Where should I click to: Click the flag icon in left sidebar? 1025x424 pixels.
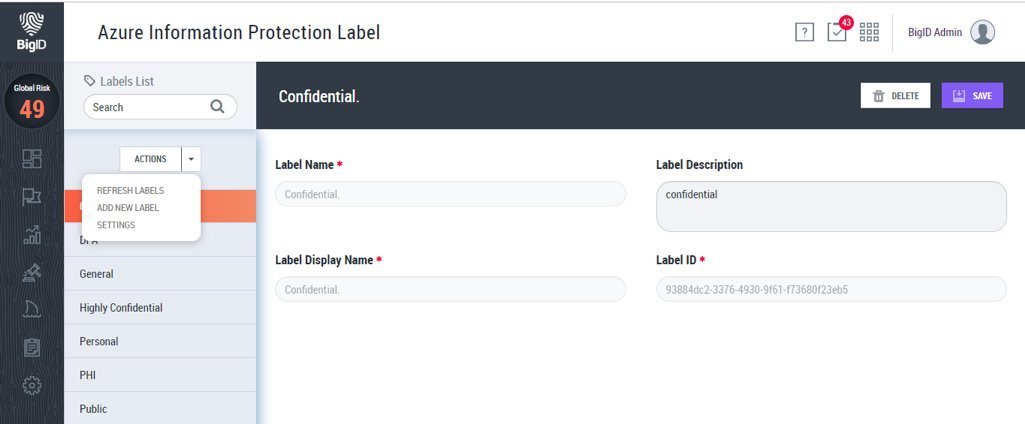(32, 196)
